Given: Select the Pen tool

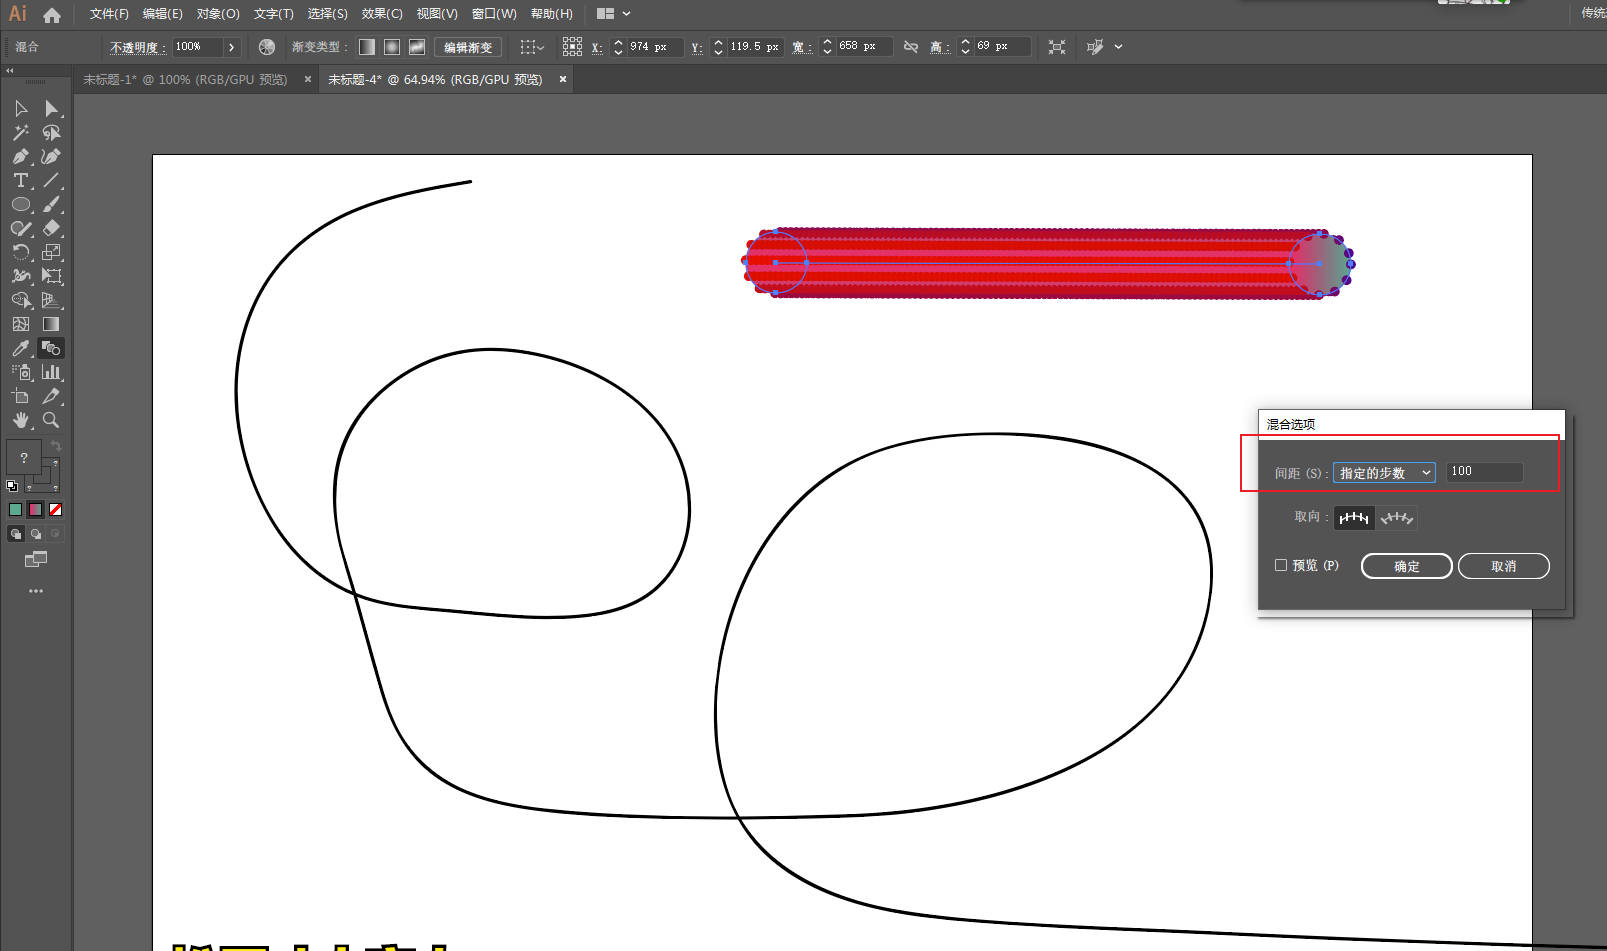Looking at the screenshot, I should [20, 157].
